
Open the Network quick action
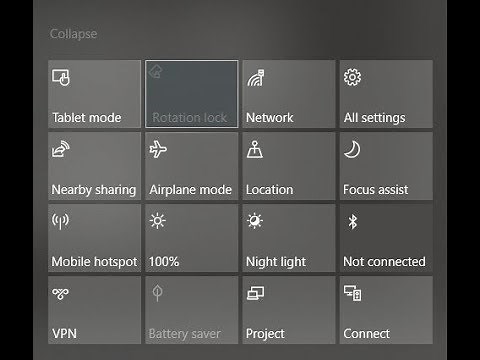tap(289, 94)
